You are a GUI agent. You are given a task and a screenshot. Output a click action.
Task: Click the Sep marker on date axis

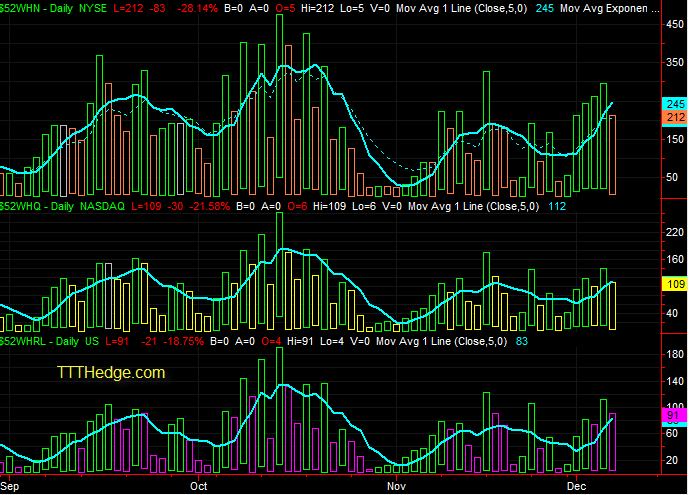tap(10, 486)
